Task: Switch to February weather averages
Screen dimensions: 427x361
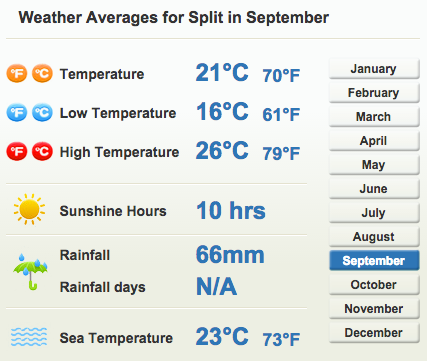Action: point(374,93)
